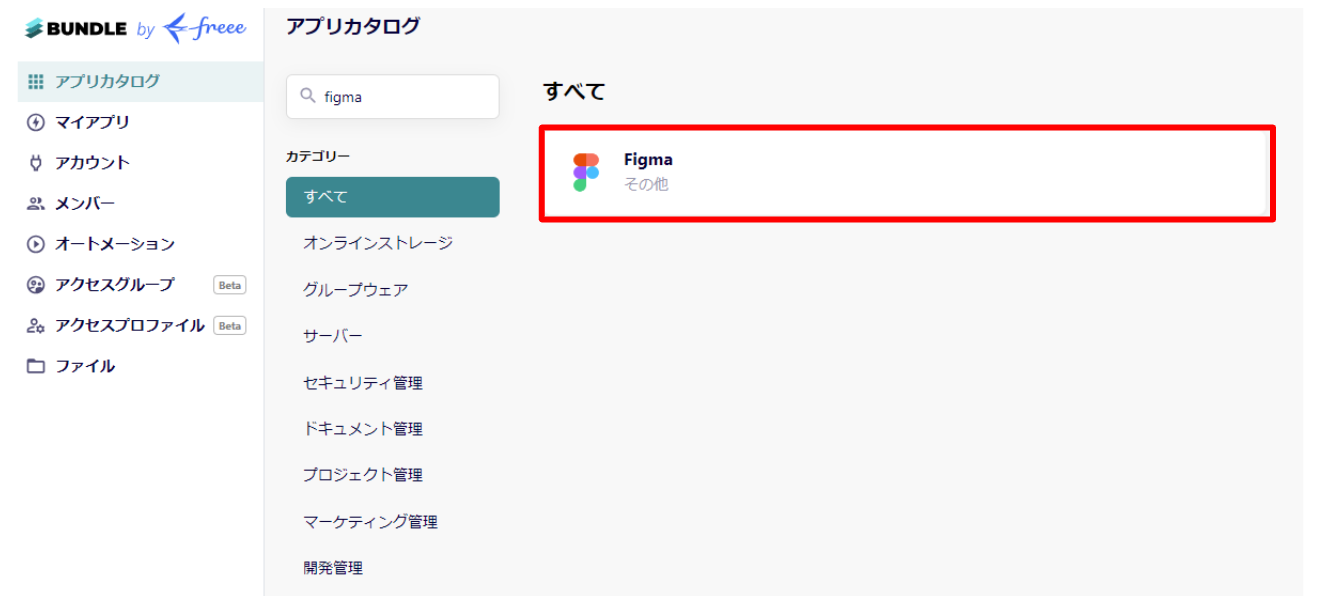Click the アプリカタログ grid icon in sidebar
Viewport: 1318px width, 596px height.
pyautogui.click(x=36, y=81)
